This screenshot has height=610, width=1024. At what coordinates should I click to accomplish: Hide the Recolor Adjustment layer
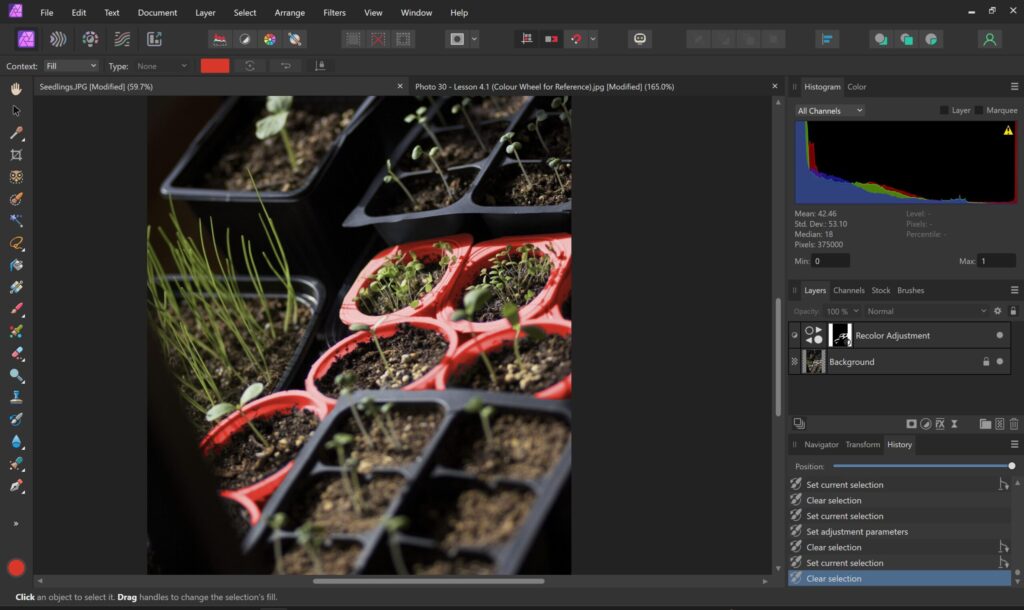pos(999,336)
